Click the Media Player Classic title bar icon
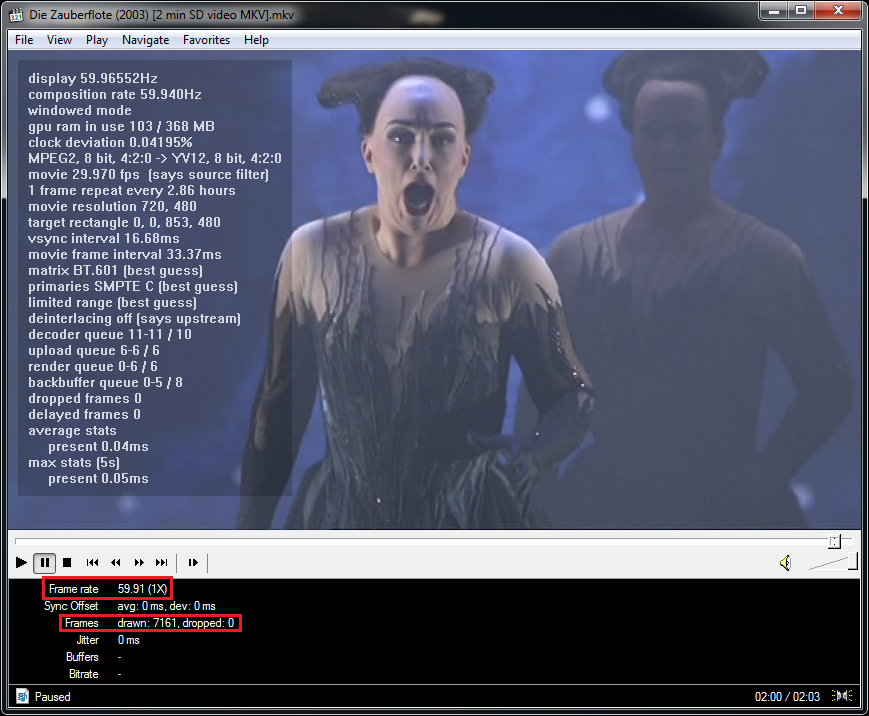This screenshot has height=716, width=869. [17, 14]
